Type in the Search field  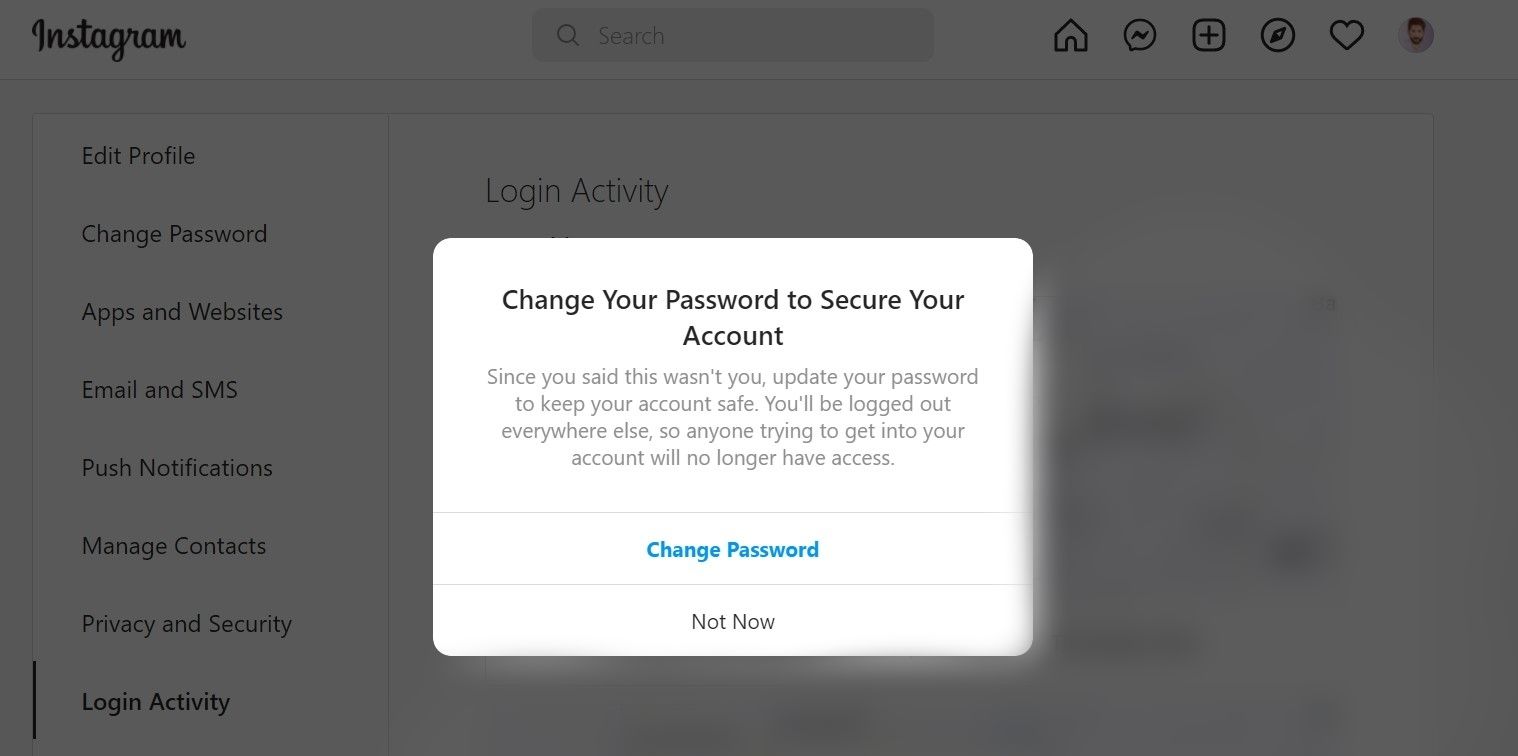click(750, 36)
